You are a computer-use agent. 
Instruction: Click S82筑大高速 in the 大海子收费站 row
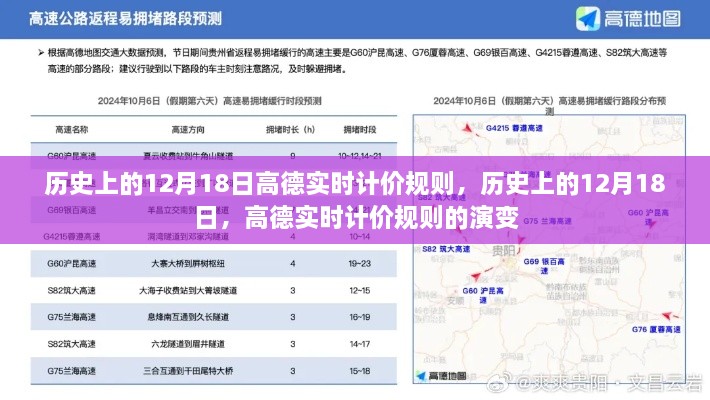(72, 290)
